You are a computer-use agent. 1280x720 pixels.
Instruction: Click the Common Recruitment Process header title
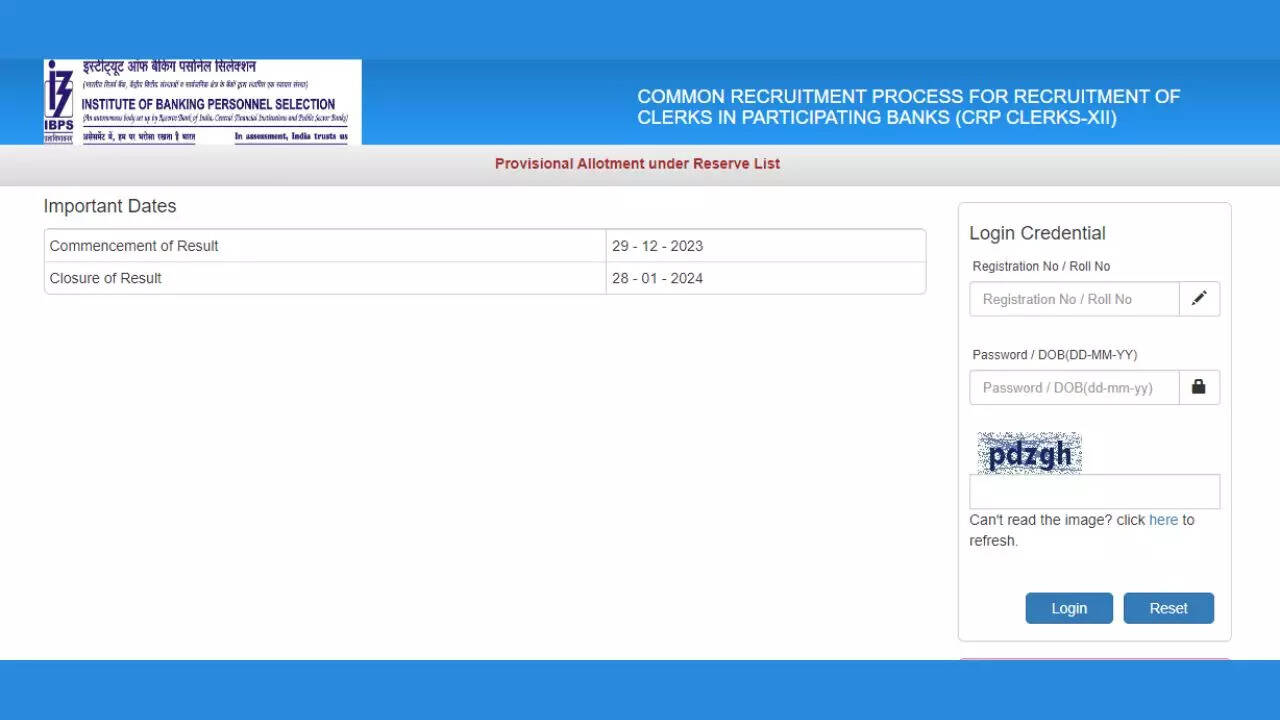[x=908, y=107]
